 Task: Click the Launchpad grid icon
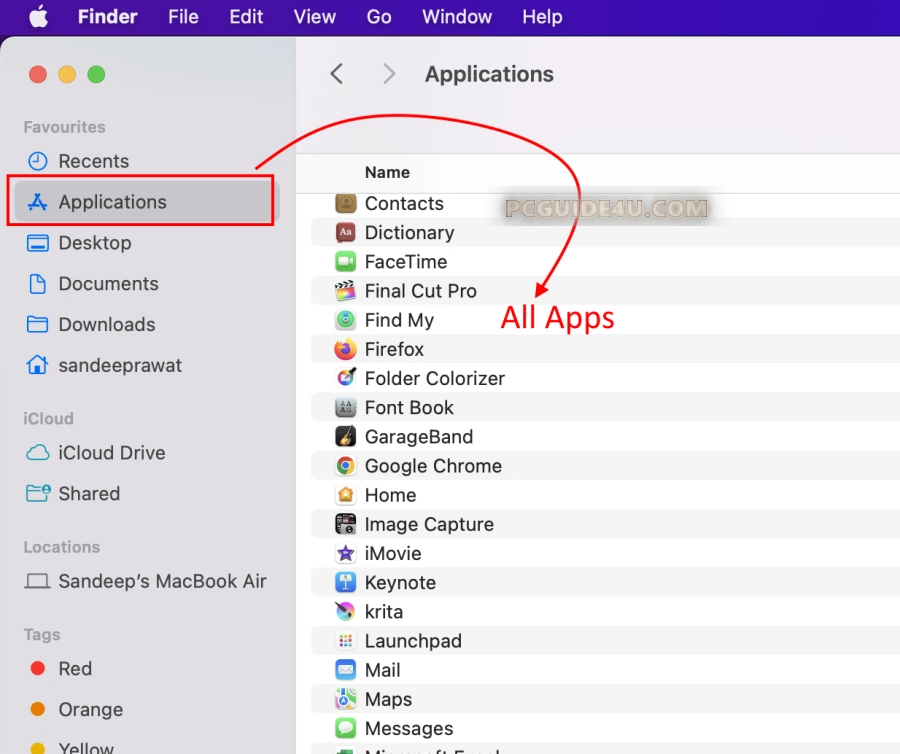coord(346,641)
